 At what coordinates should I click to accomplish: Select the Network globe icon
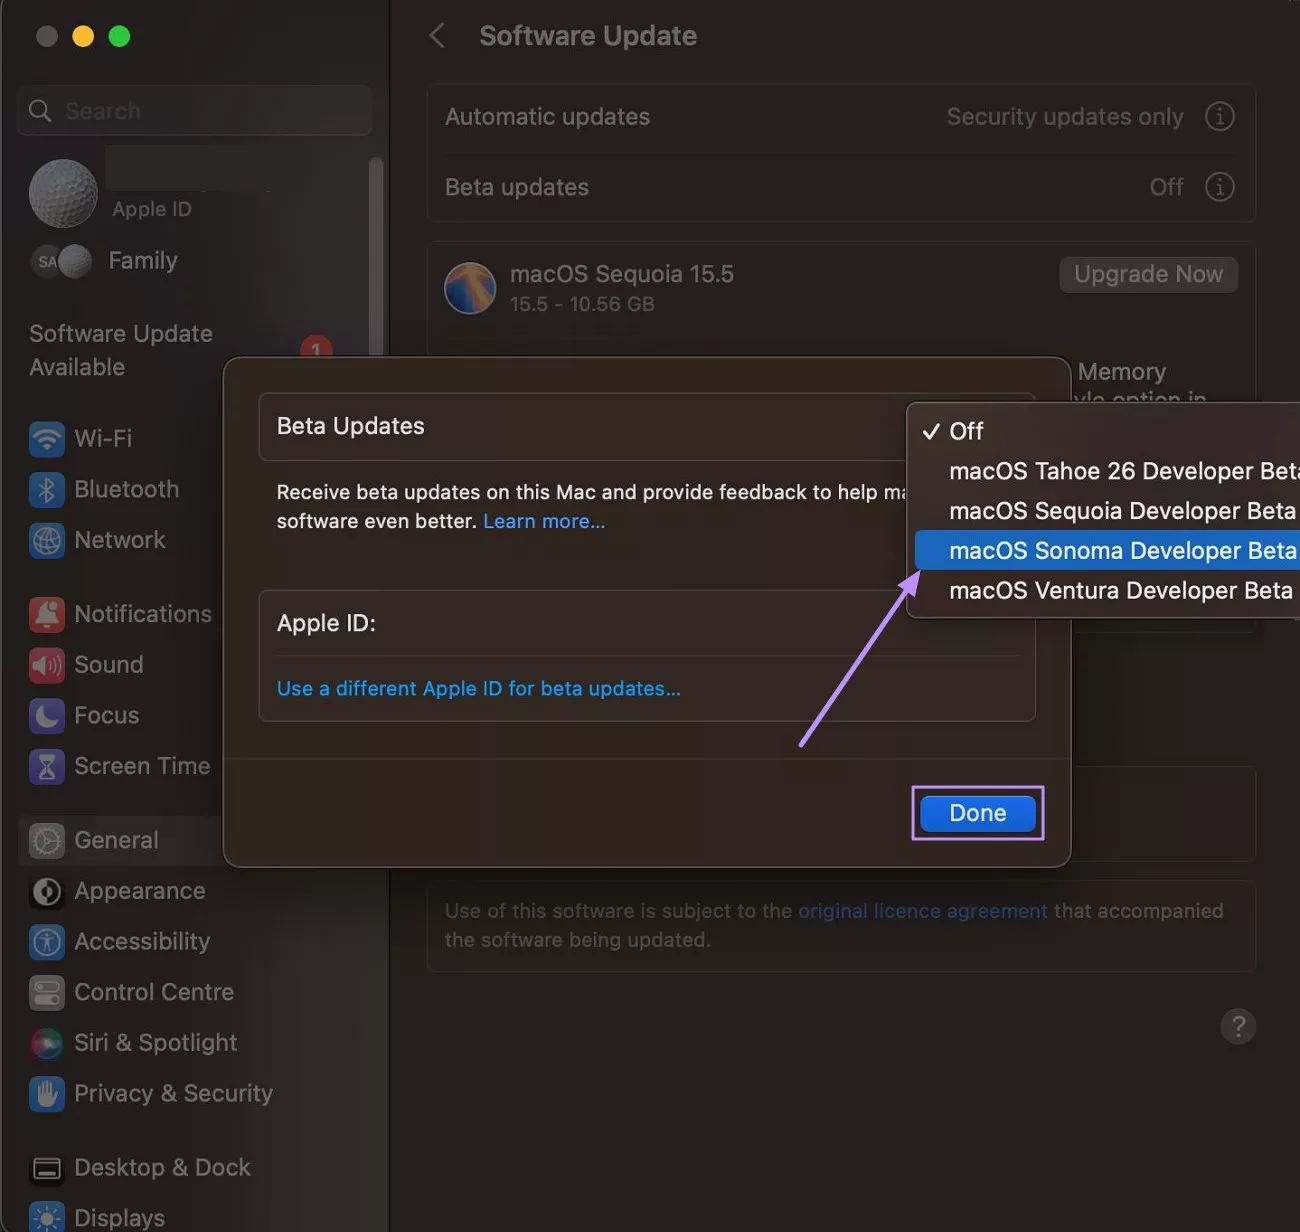click(46, 540)
